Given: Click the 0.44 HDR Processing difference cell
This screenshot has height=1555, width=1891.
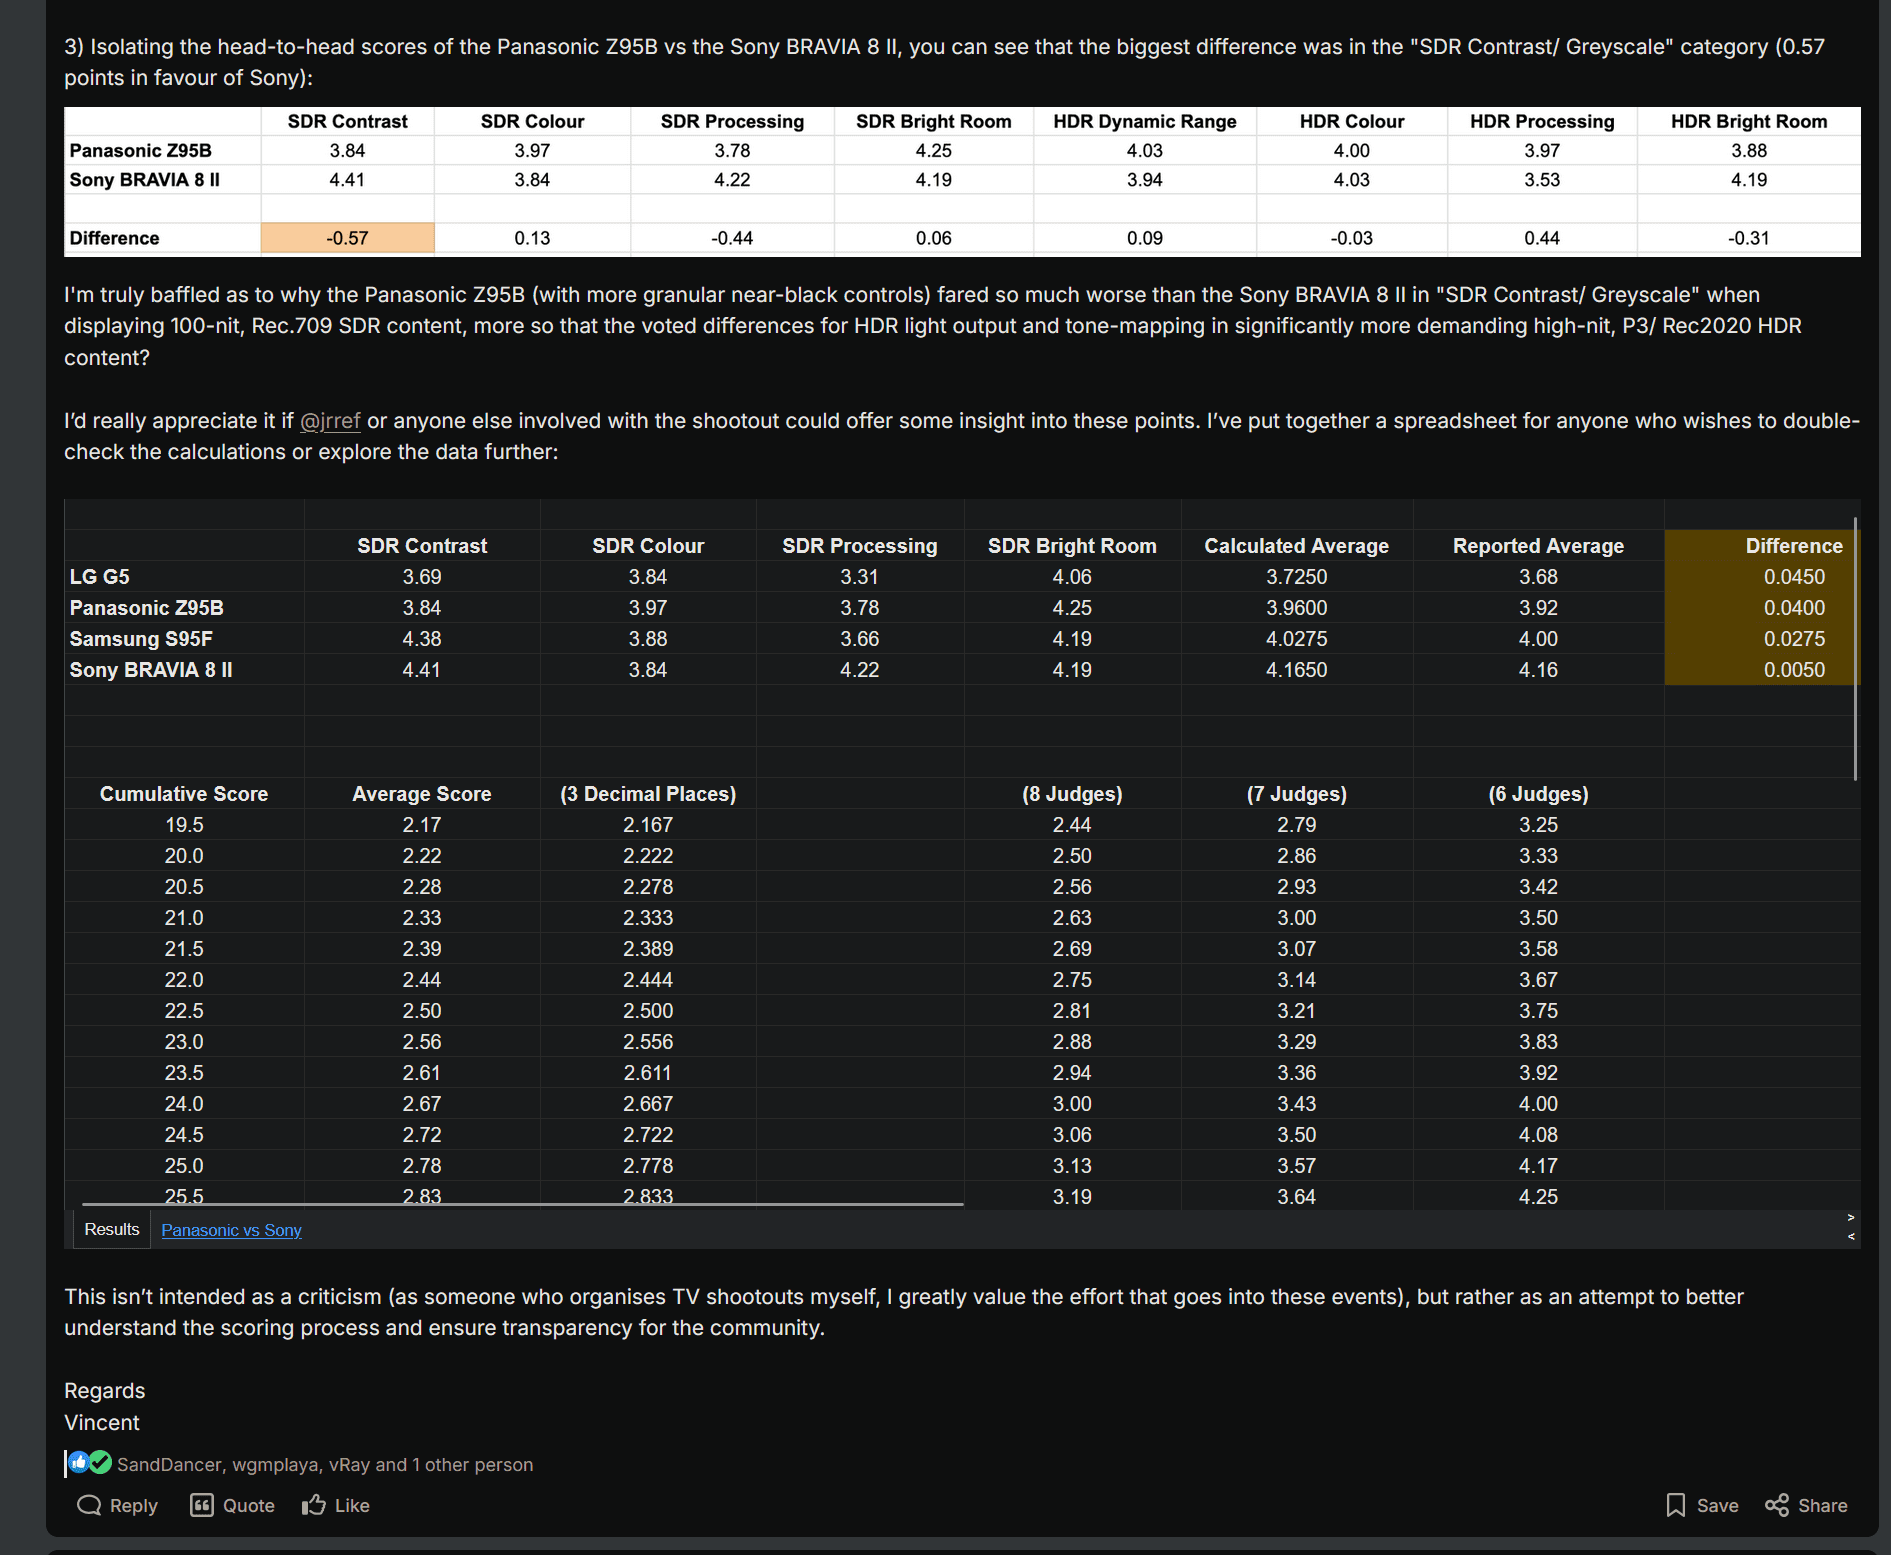Looking at the screenshot, I should (1542, 238).
